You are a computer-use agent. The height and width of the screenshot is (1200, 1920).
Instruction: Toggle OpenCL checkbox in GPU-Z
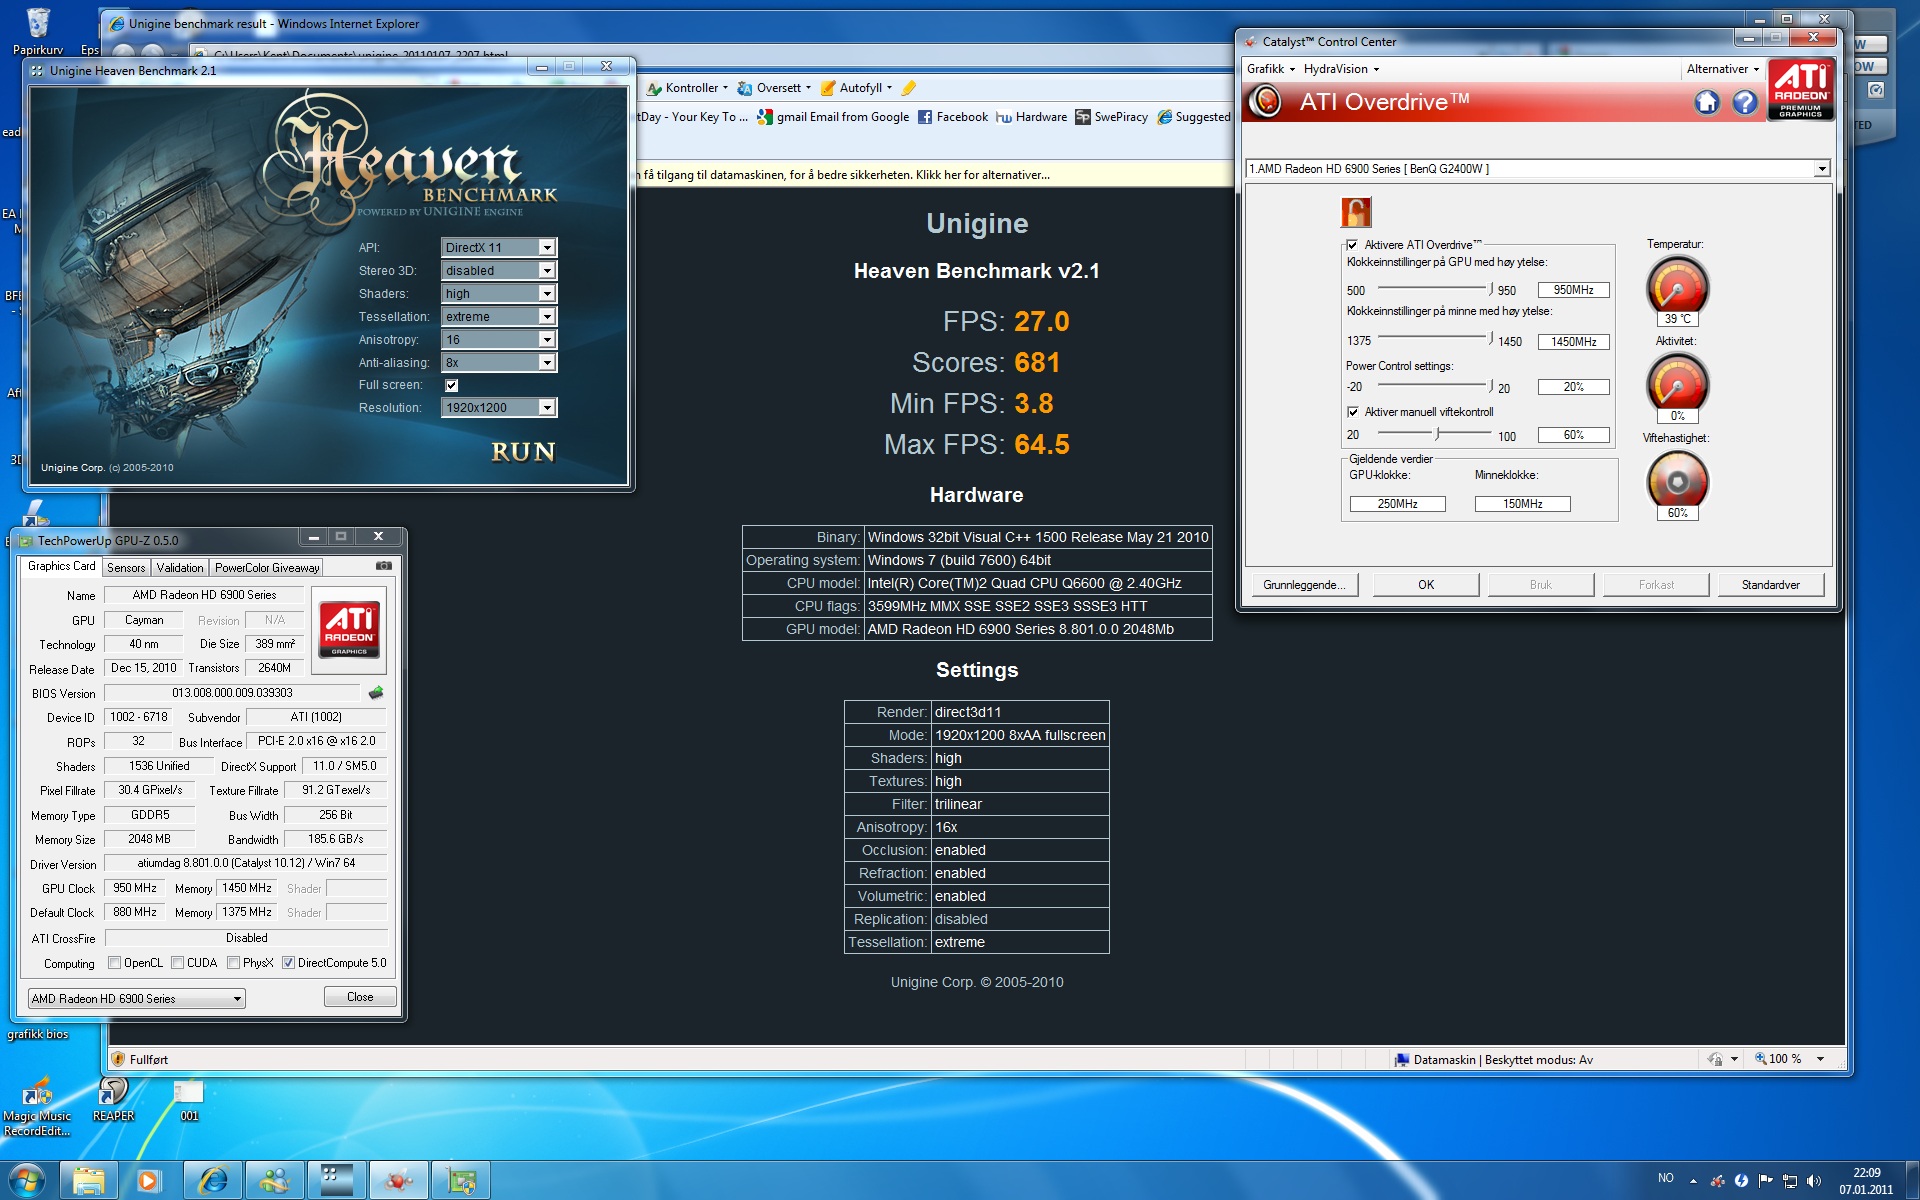pyautogui.click(x=114, y=963)
